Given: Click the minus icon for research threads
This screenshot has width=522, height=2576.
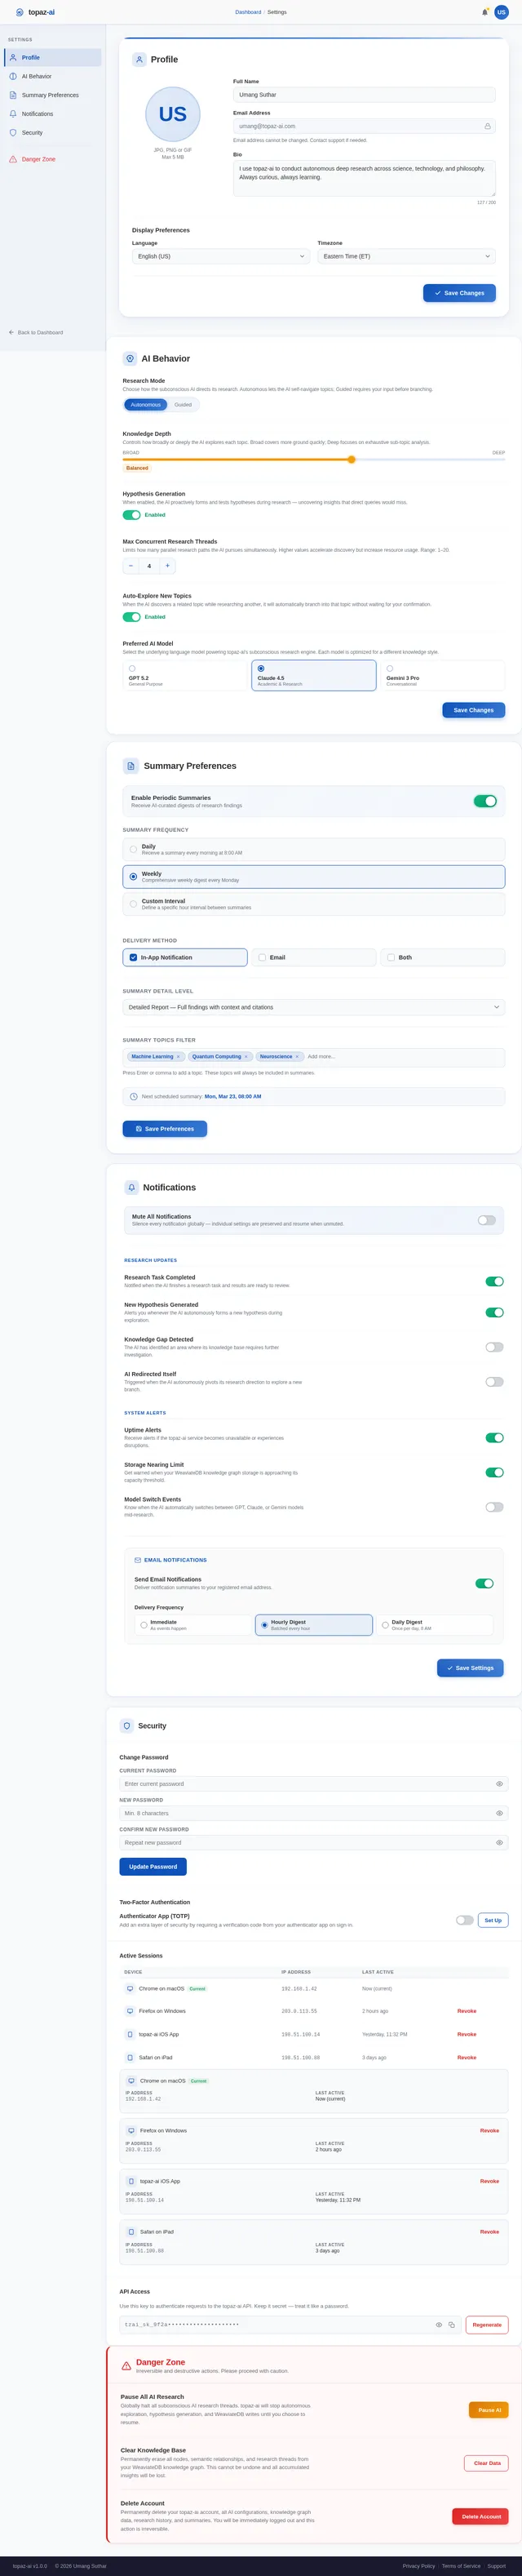Looking at the screenshot, I should point(131,565).
